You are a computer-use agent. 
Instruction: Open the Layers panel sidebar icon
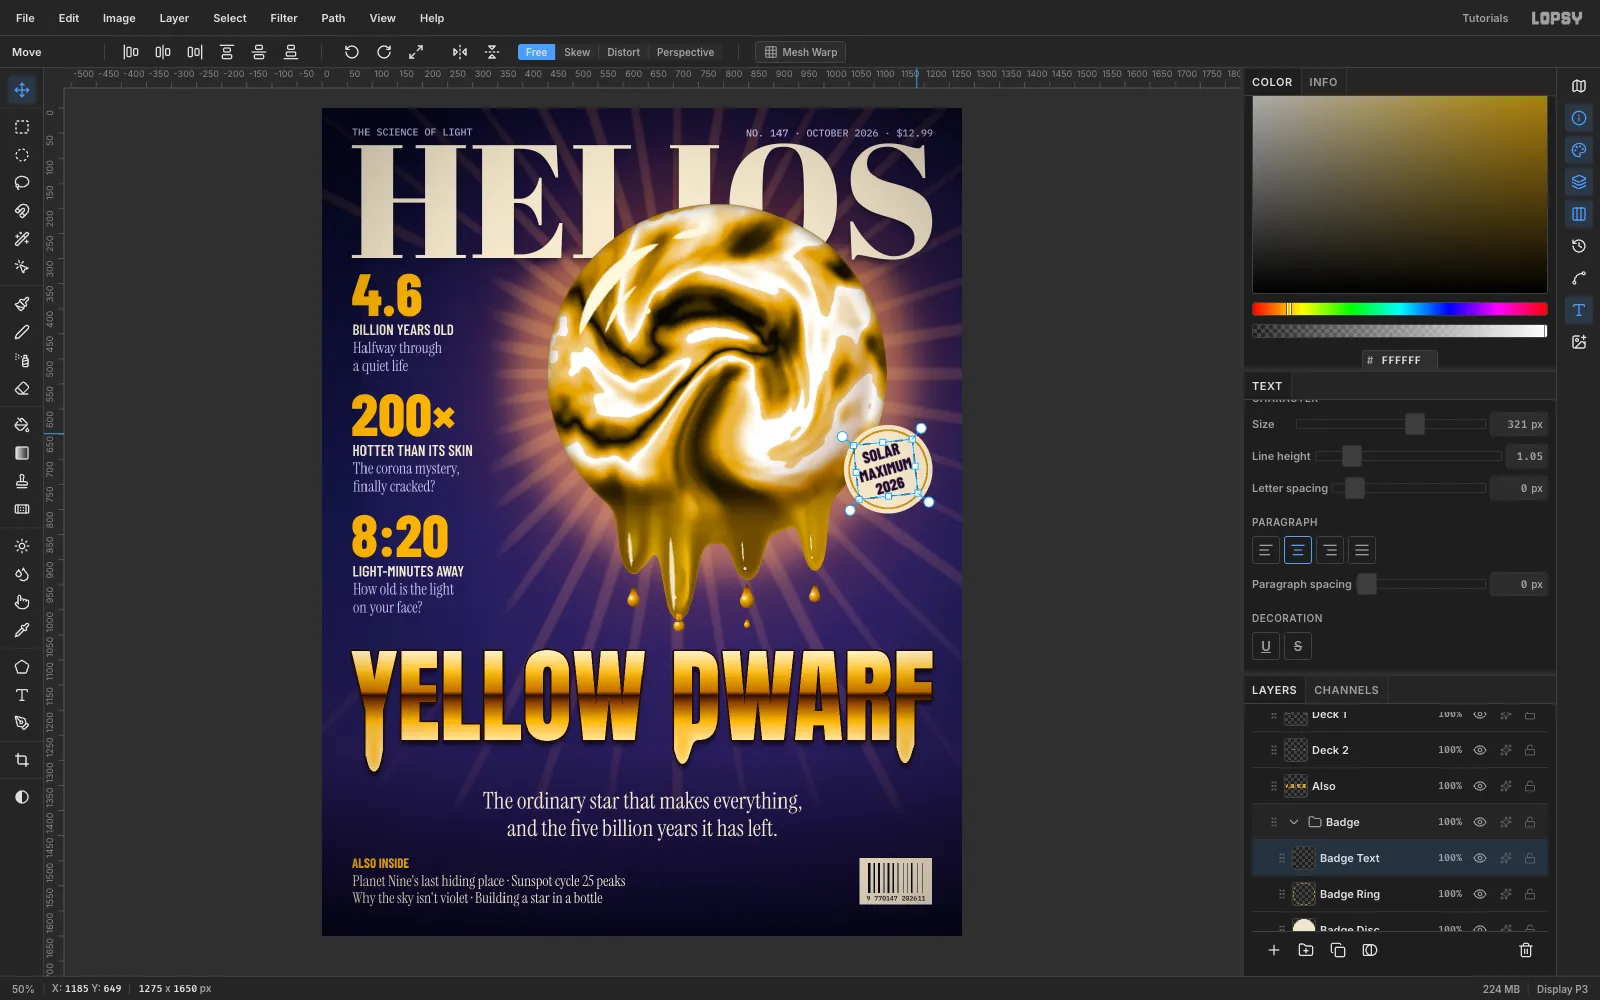1579,182
